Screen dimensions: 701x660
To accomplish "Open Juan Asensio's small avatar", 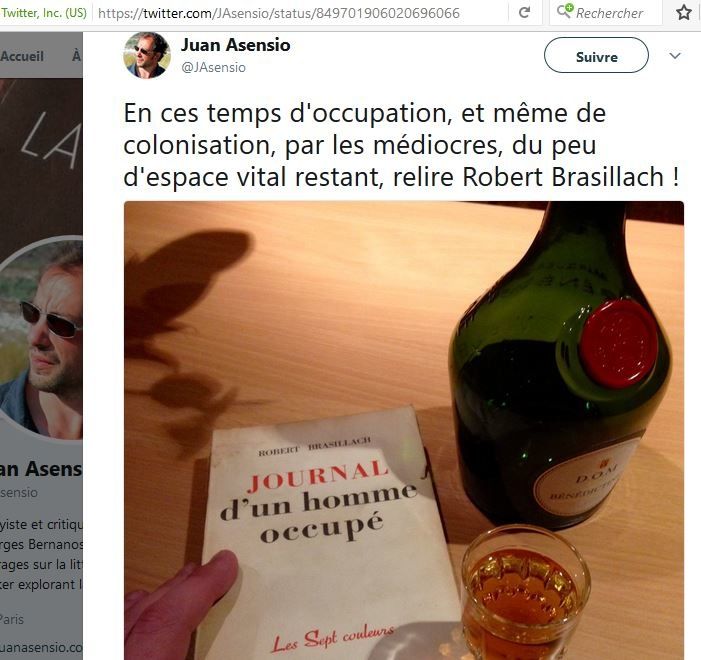I will click(147, 55).
